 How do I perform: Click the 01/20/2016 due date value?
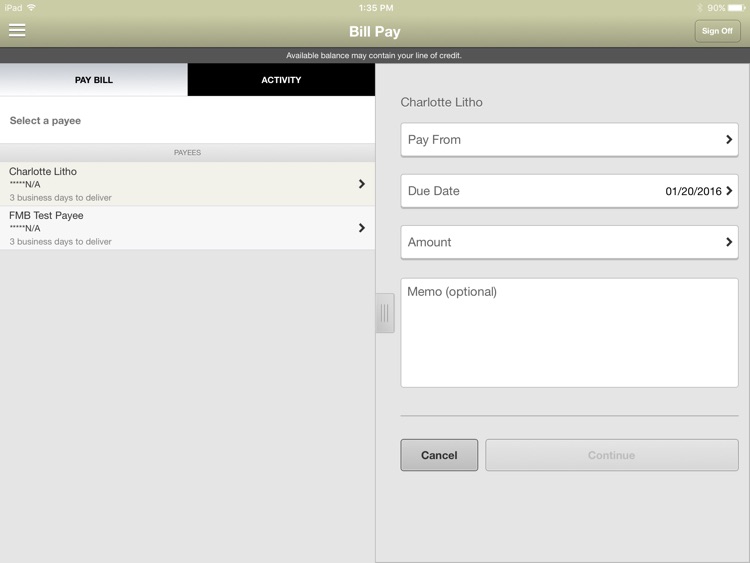[x=693, y=191]
